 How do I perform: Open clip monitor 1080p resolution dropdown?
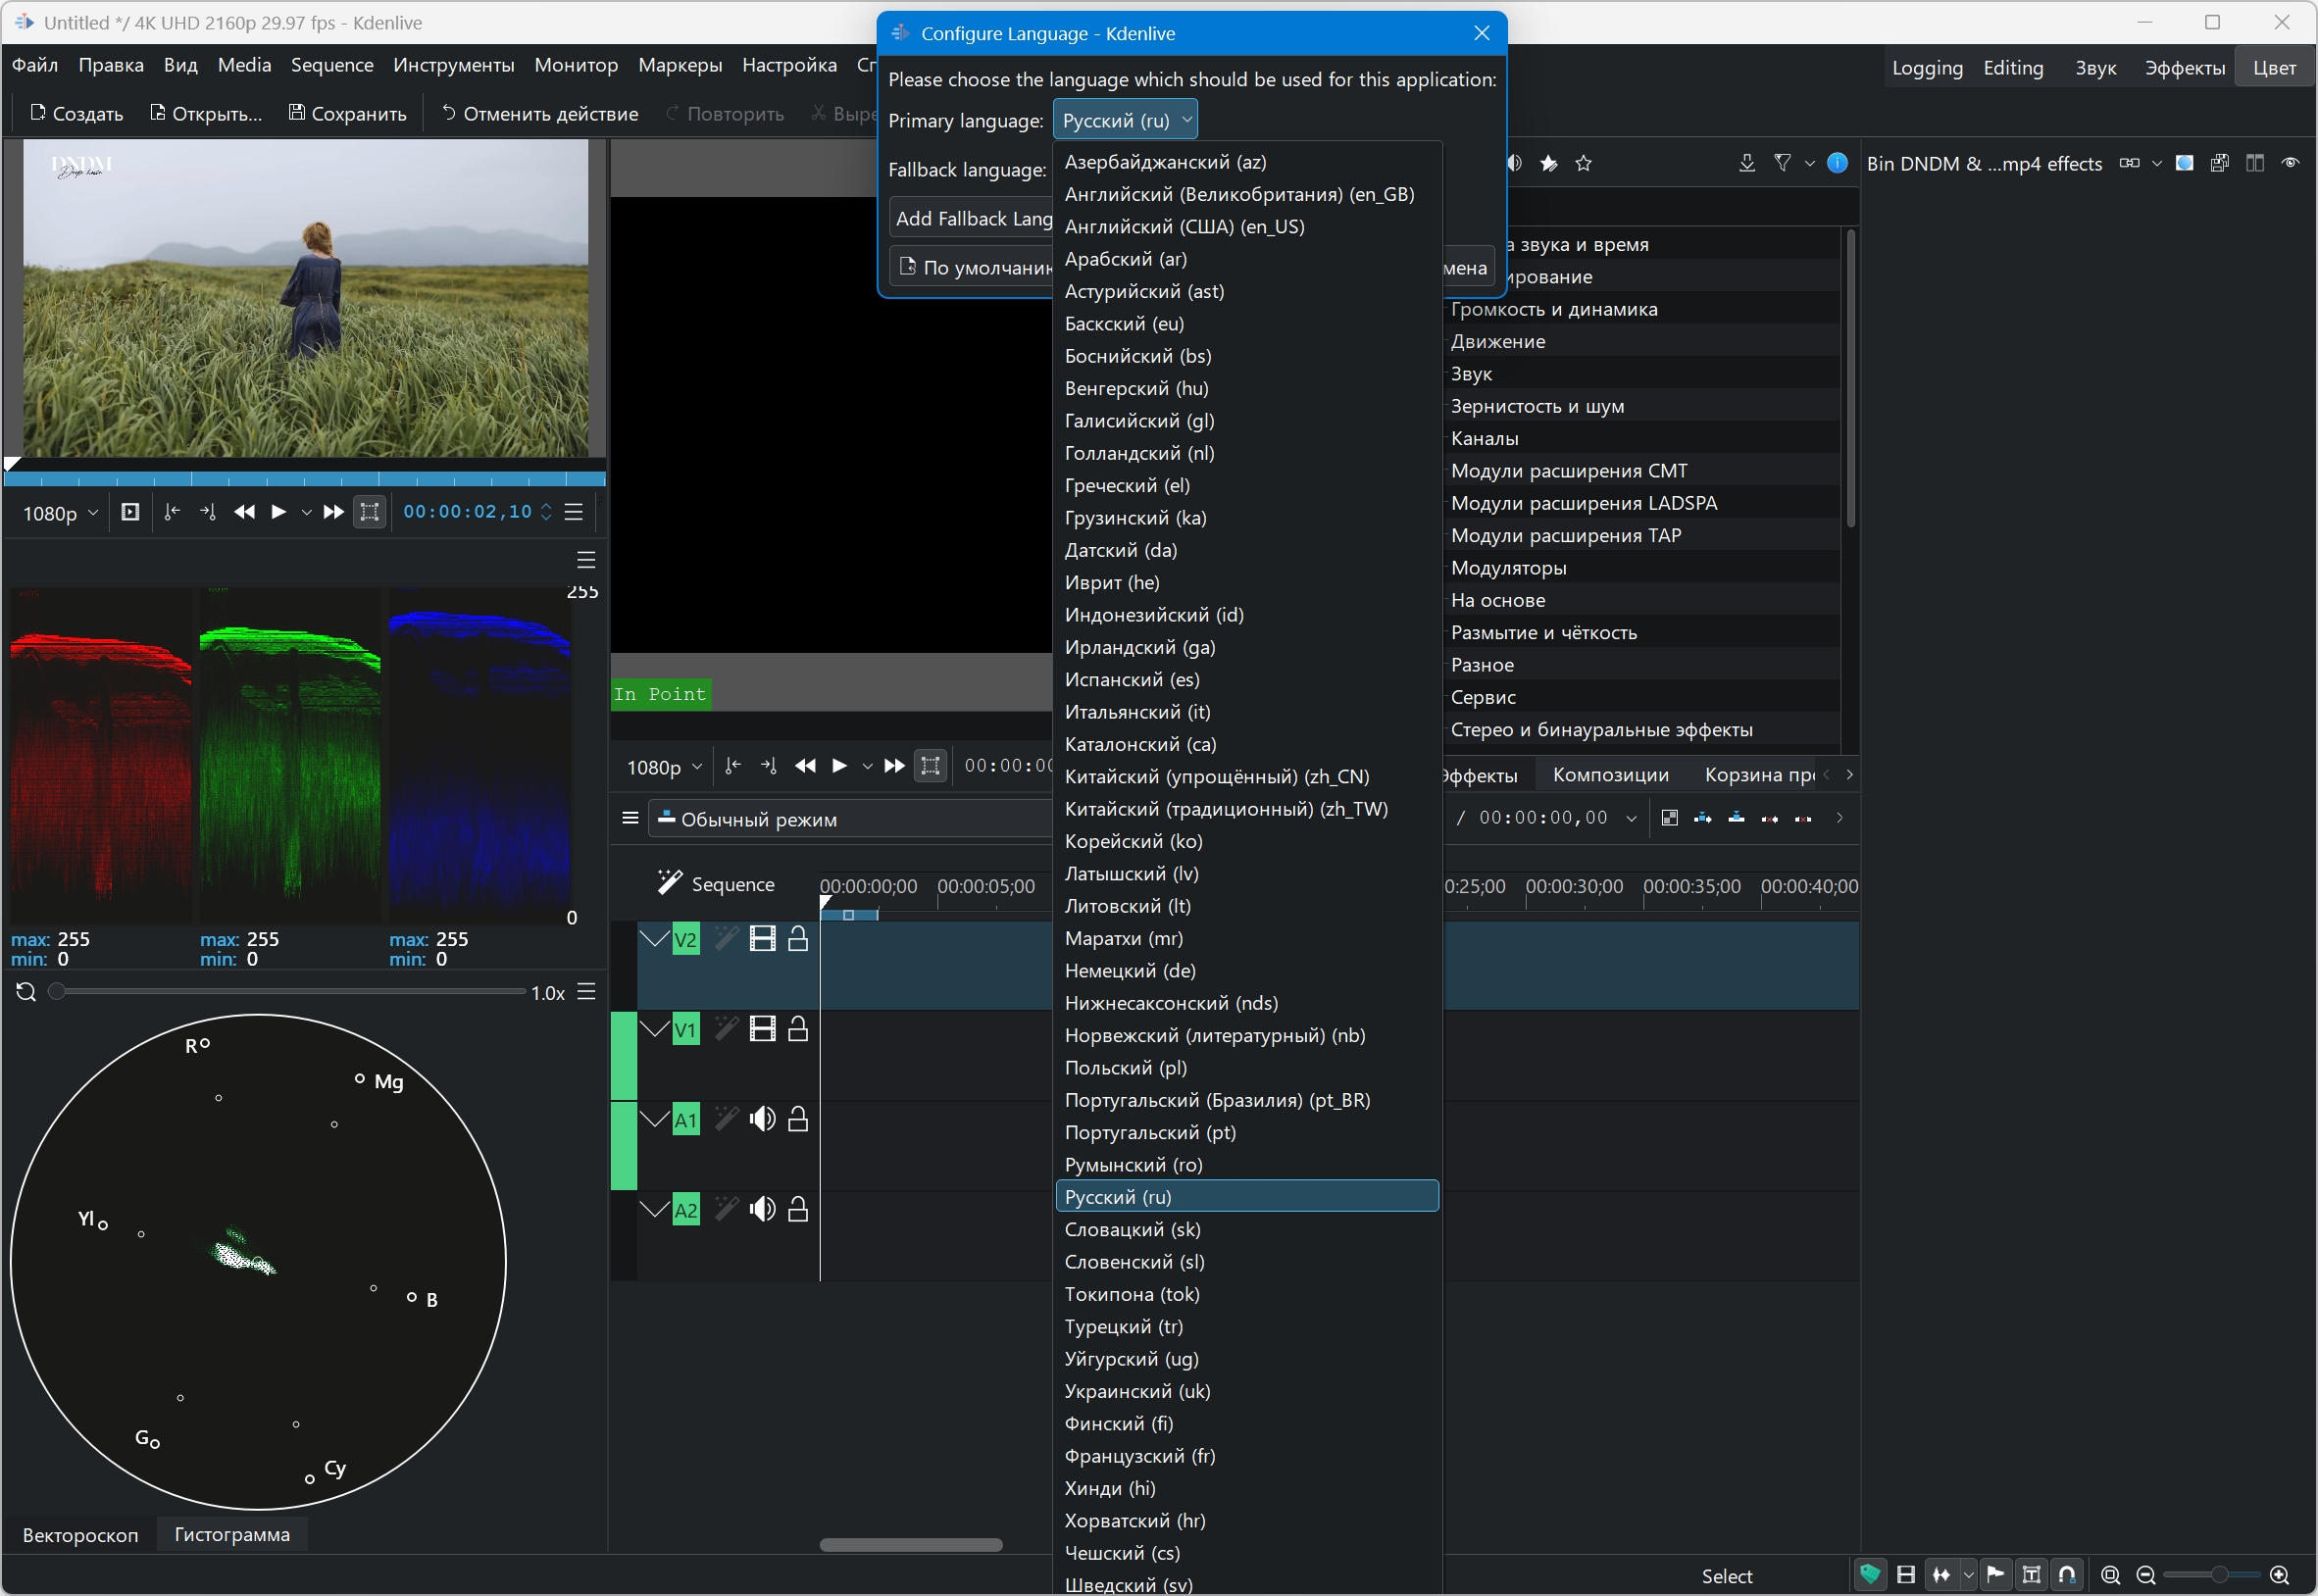coord(60,513)
